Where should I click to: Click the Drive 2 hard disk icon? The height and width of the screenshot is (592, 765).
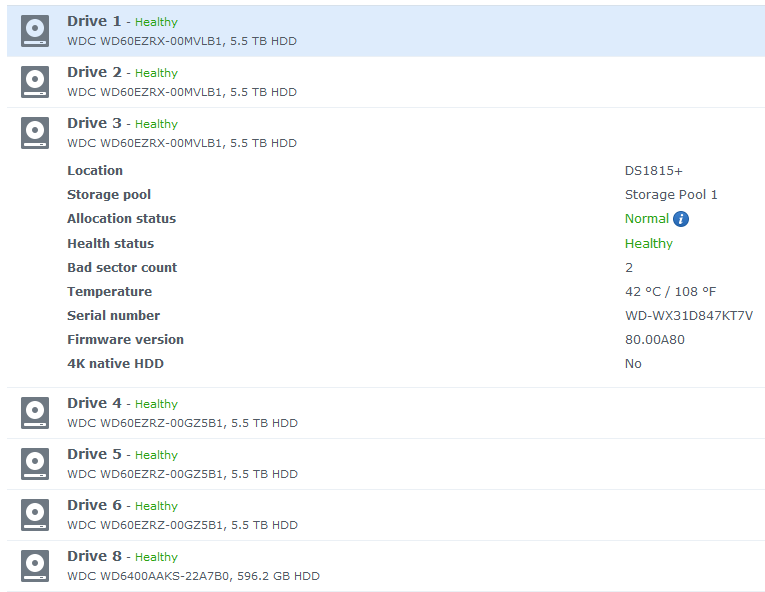coord(35,82)
